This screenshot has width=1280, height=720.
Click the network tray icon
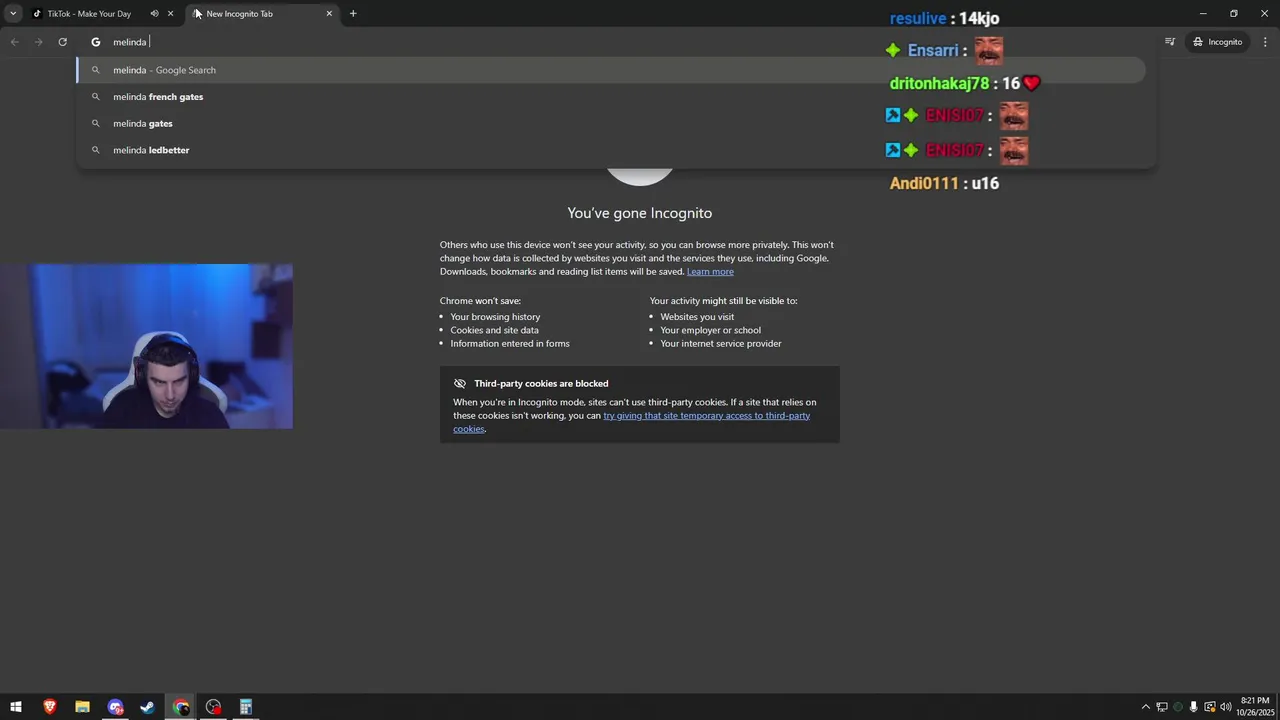[1162, 707]
